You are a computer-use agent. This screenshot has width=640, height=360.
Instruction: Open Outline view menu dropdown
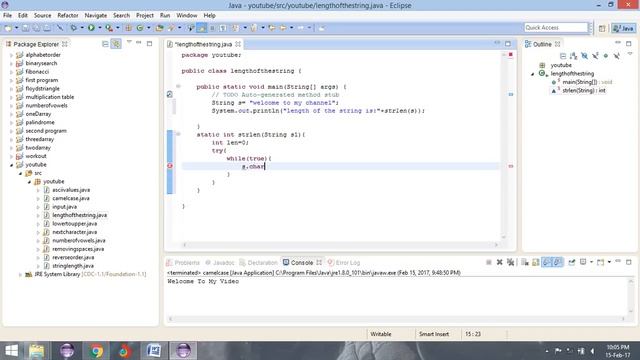pyautogui.click(x=630, y=53)
